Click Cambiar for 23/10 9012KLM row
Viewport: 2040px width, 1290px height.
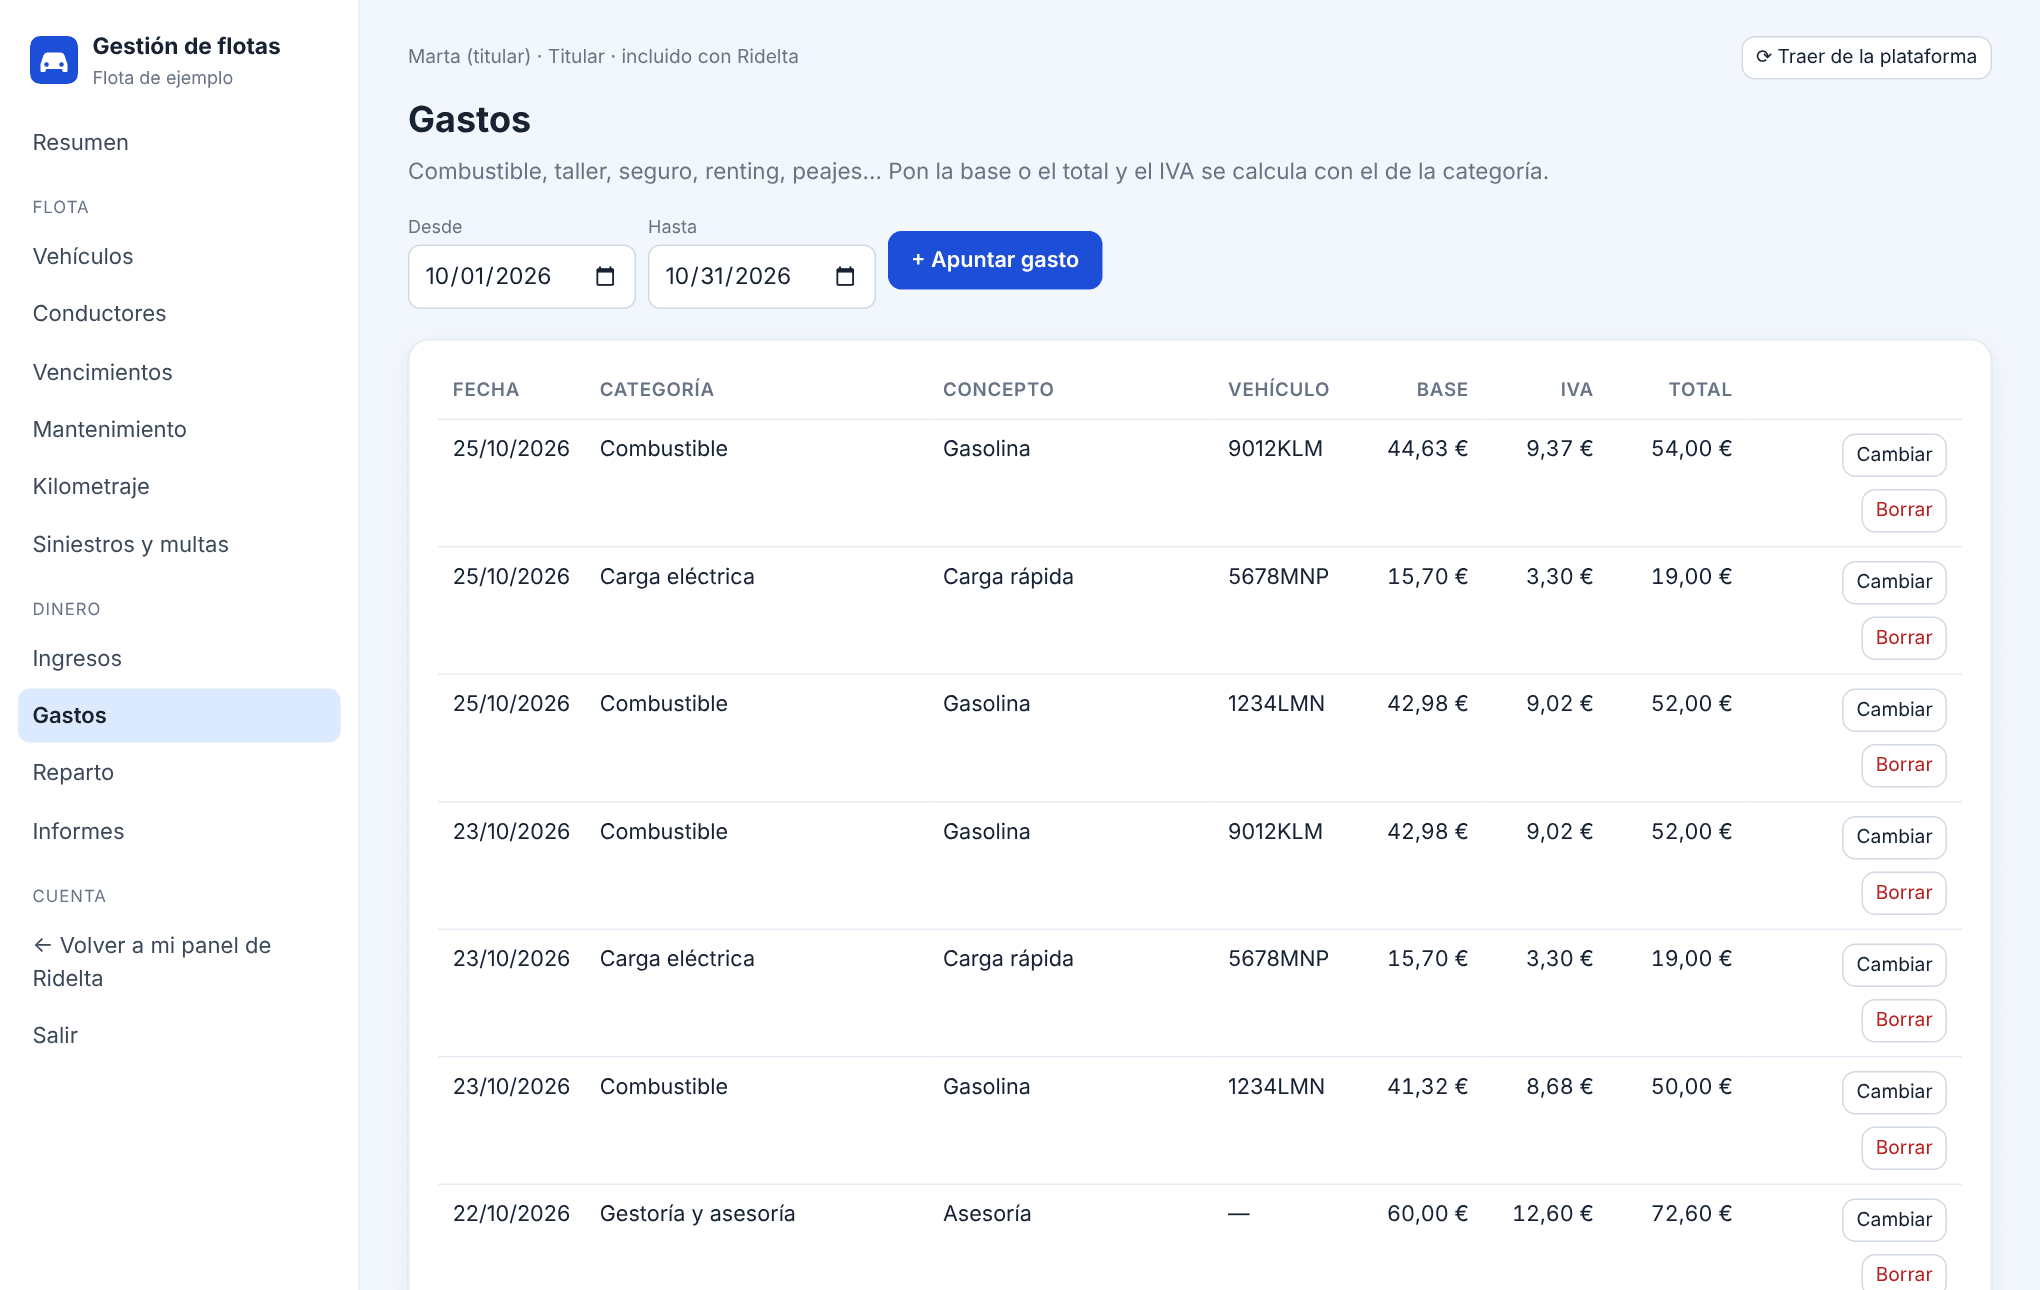click(x=1894, y=837)
